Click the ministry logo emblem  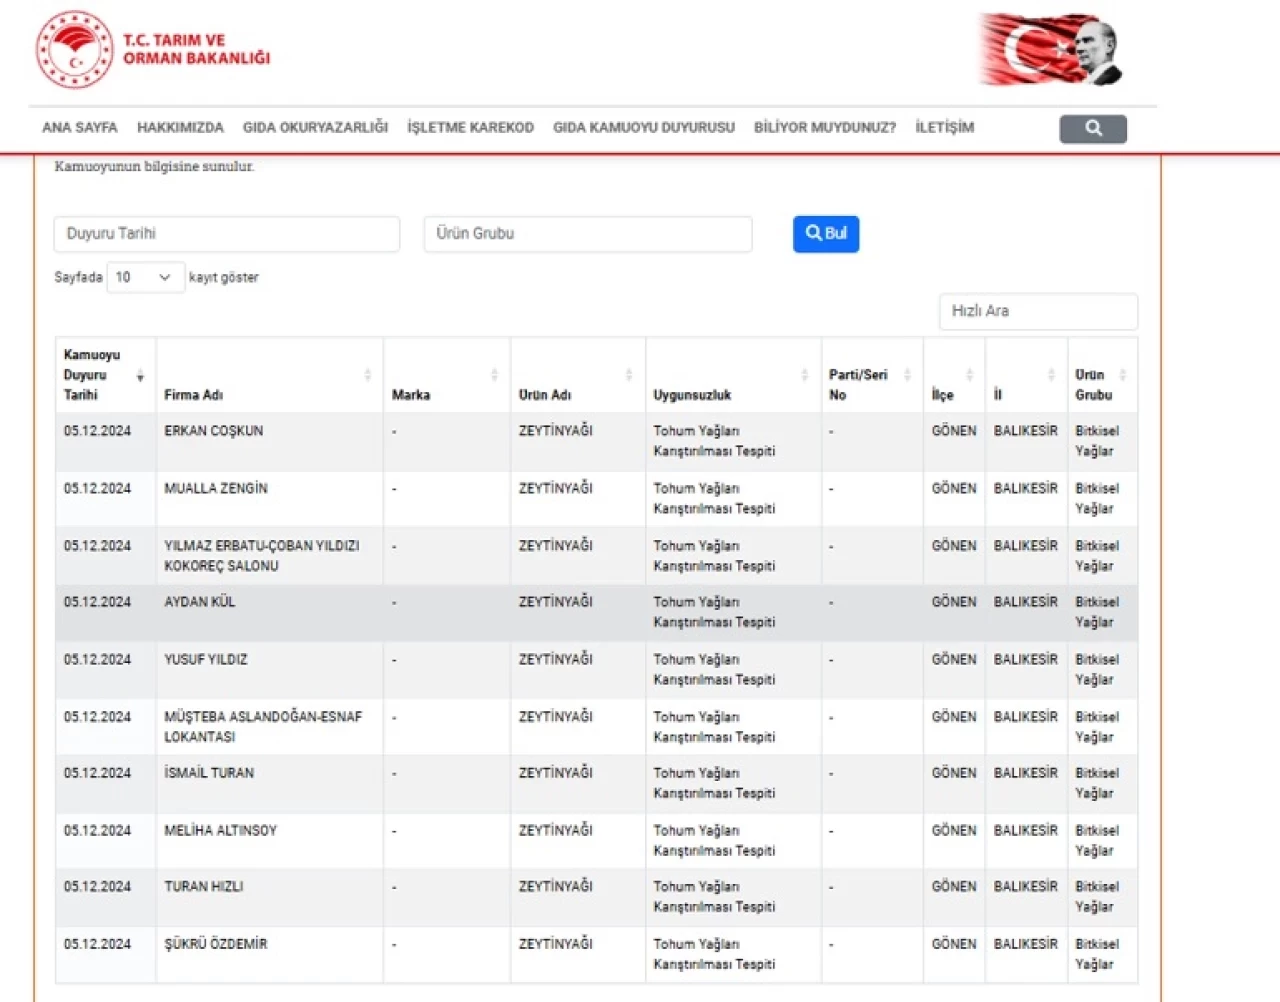point(75,50)
